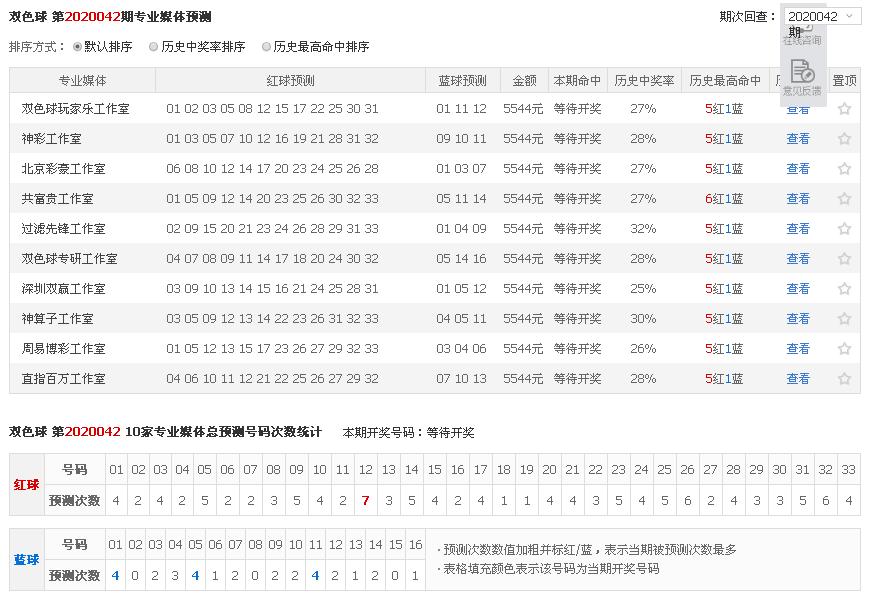Pin 直指百万工作室 with the star icon

click(x=844, y=379)
